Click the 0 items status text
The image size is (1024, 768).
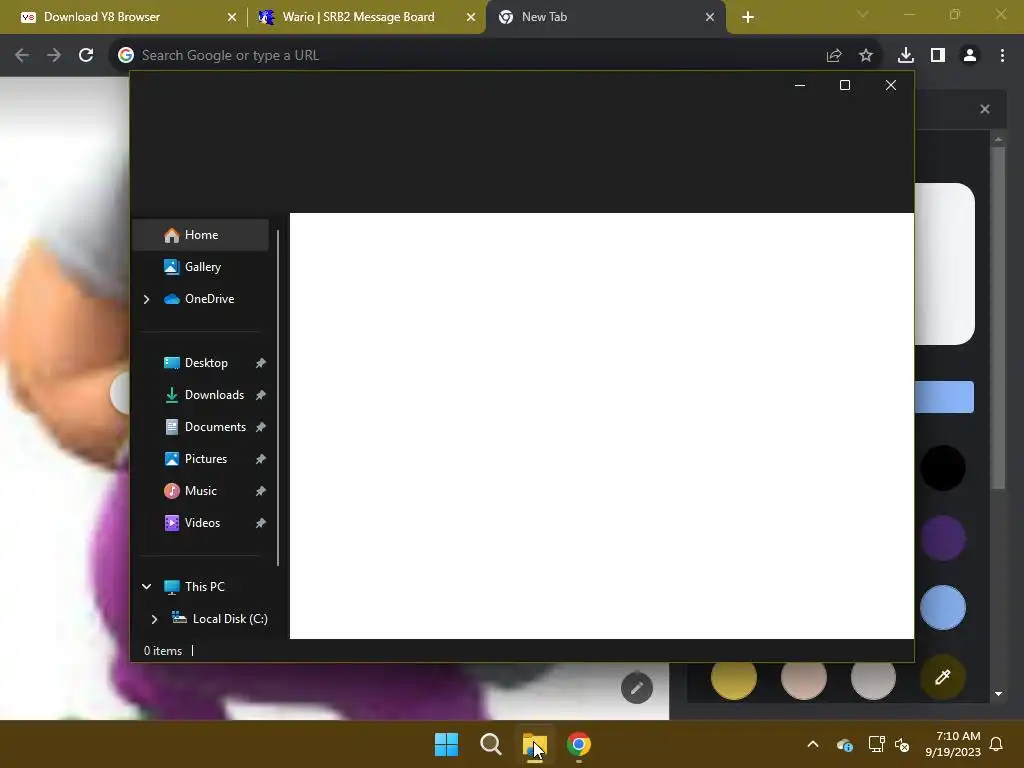pos(163,650)
